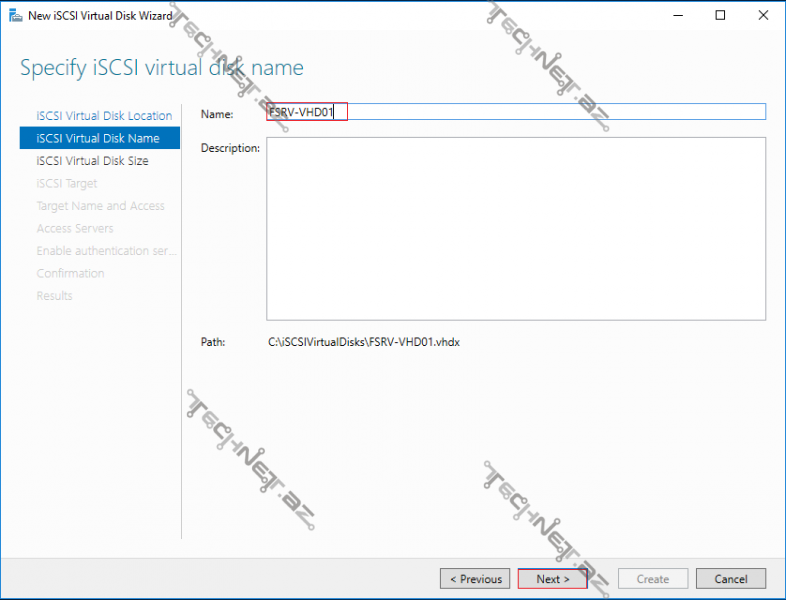Click the FSRV-VHD01.vhdx path text
The image size is (786, 600).
click(364, 342)
